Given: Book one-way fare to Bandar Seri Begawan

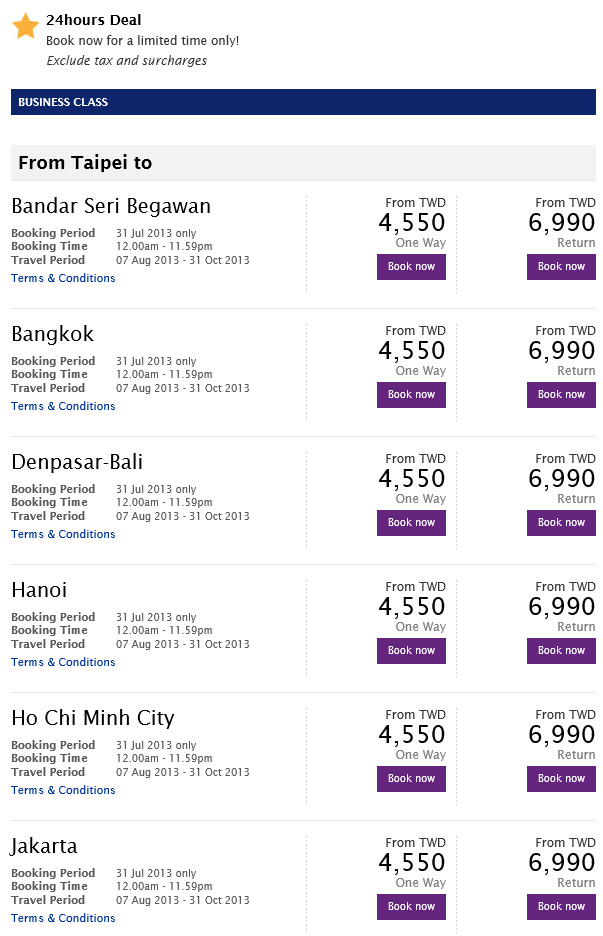Looking at the screenshot, I should (x=411, y=267).
